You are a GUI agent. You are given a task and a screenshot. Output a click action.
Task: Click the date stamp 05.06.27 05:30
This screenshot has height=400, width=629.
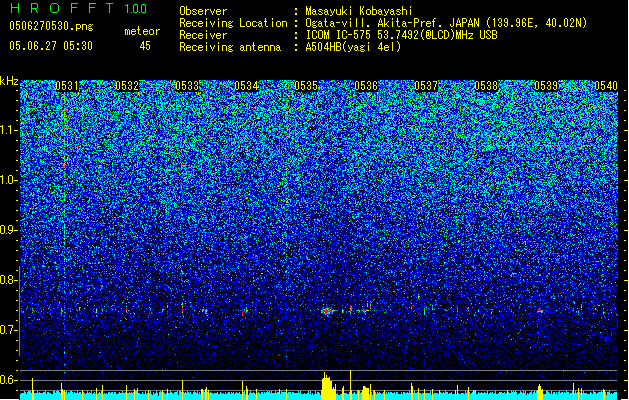coord(51,46)
